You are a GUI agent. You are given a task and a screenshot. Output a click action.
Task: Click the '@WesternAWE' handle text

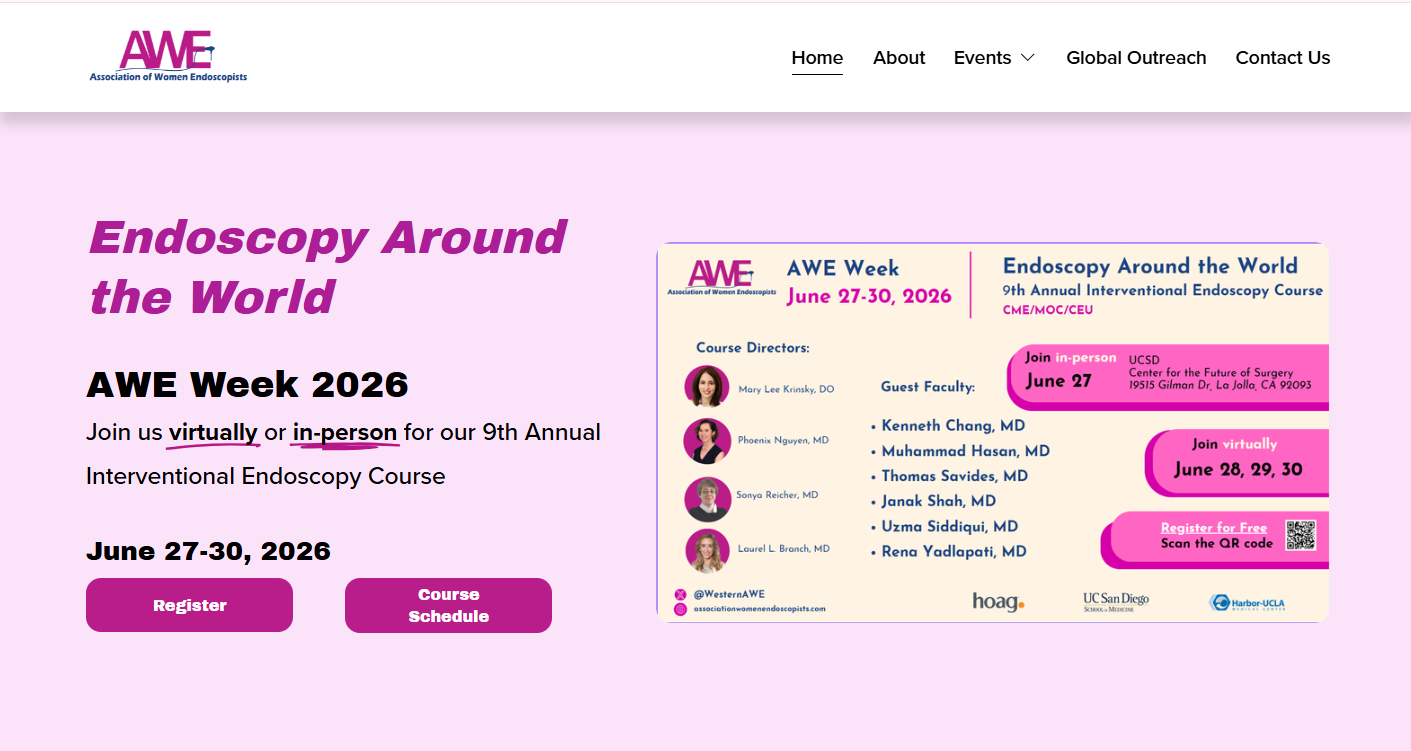coord(729,594)
